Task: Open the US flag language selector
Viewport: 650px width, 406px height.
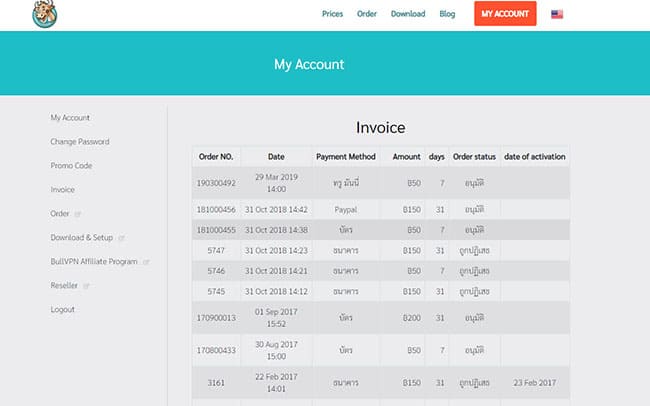Action: 557,14
